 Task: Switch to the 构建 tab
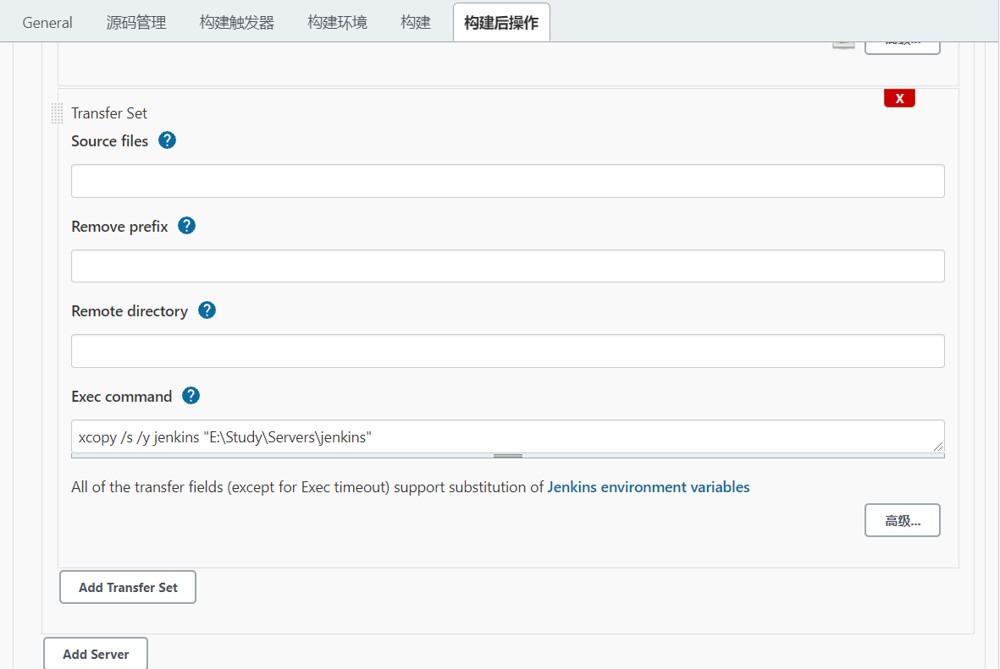(x=416, y=23)
